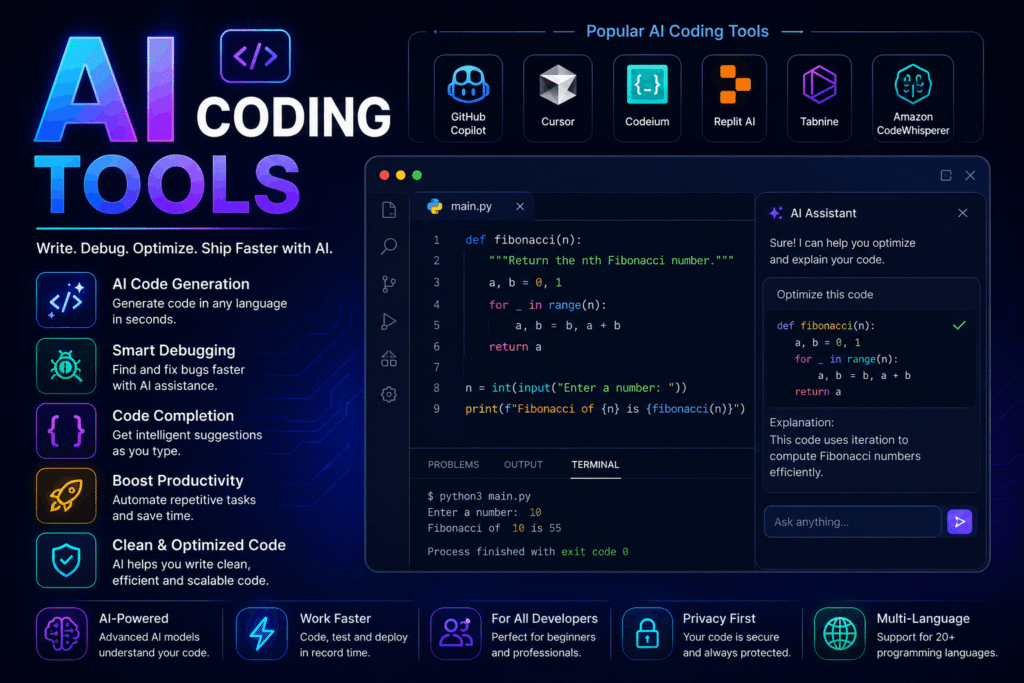The height and width of the screenshot is (683, 1024).
Task: Click the 'Popular AI Coding Tools' heading
Action: [x=677, y=31]
